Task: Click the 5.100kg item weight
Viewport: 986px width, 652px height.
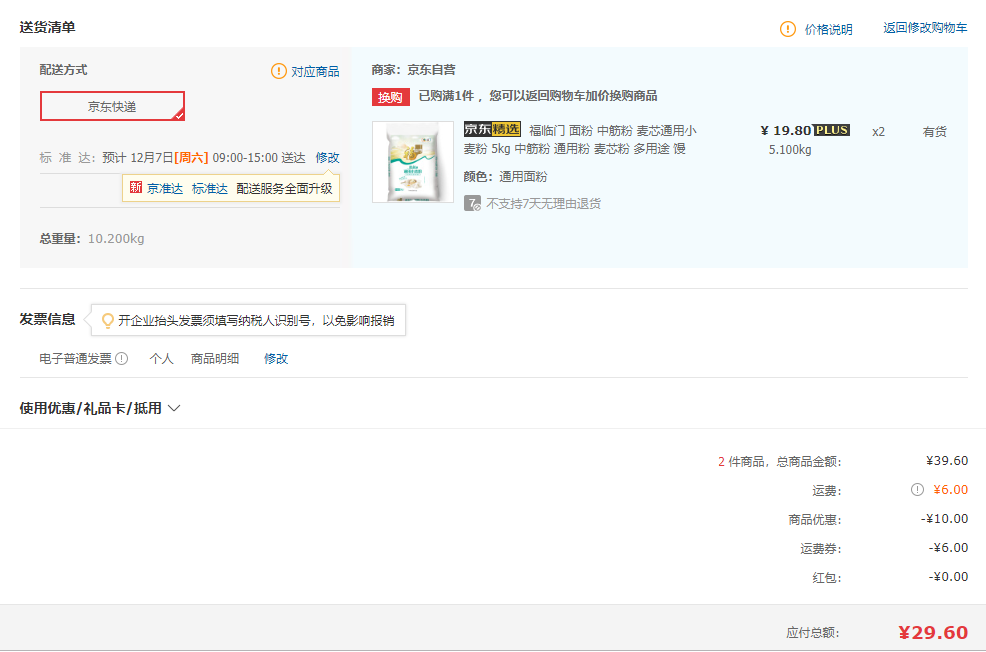Action: pyautogui.click(x=790, y=150)
